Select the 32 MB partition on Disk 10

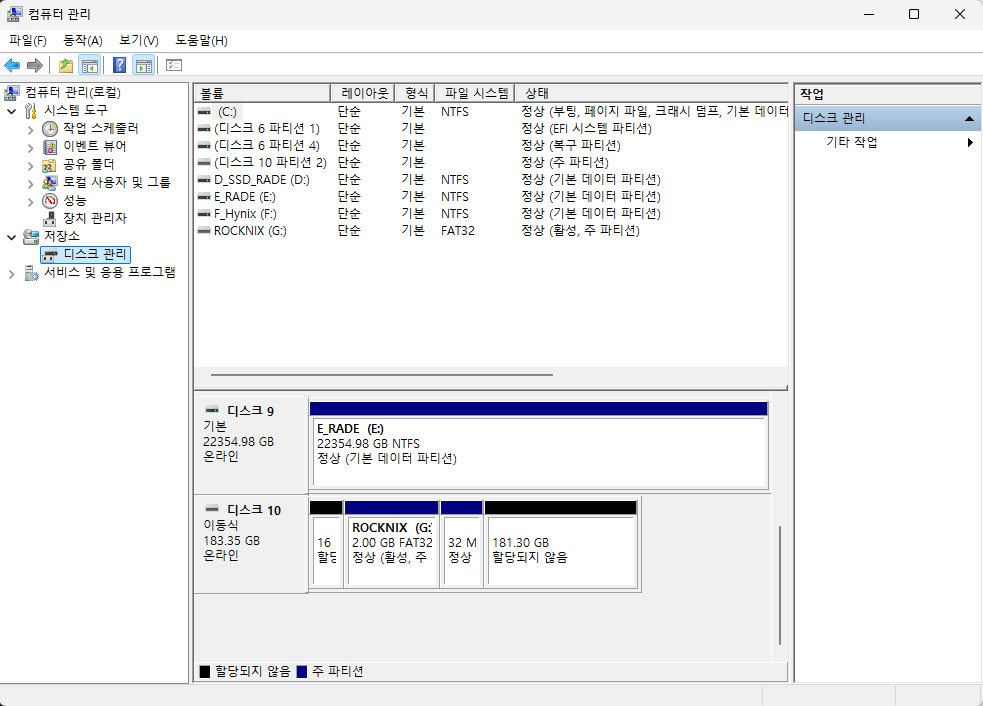tap(461, 544)
